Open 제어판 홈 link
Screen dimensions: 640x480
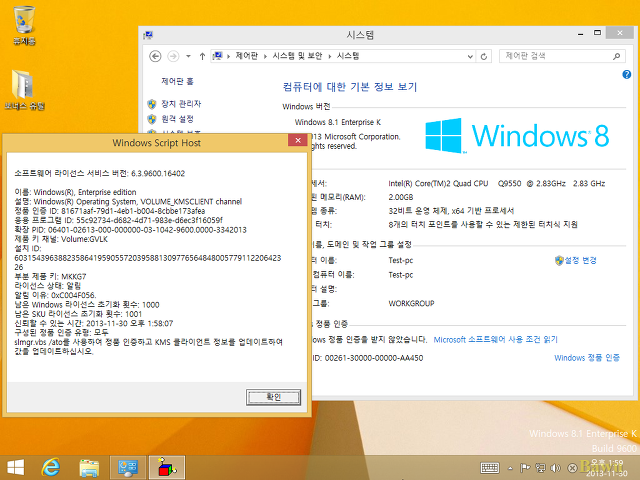pos(177,81)
